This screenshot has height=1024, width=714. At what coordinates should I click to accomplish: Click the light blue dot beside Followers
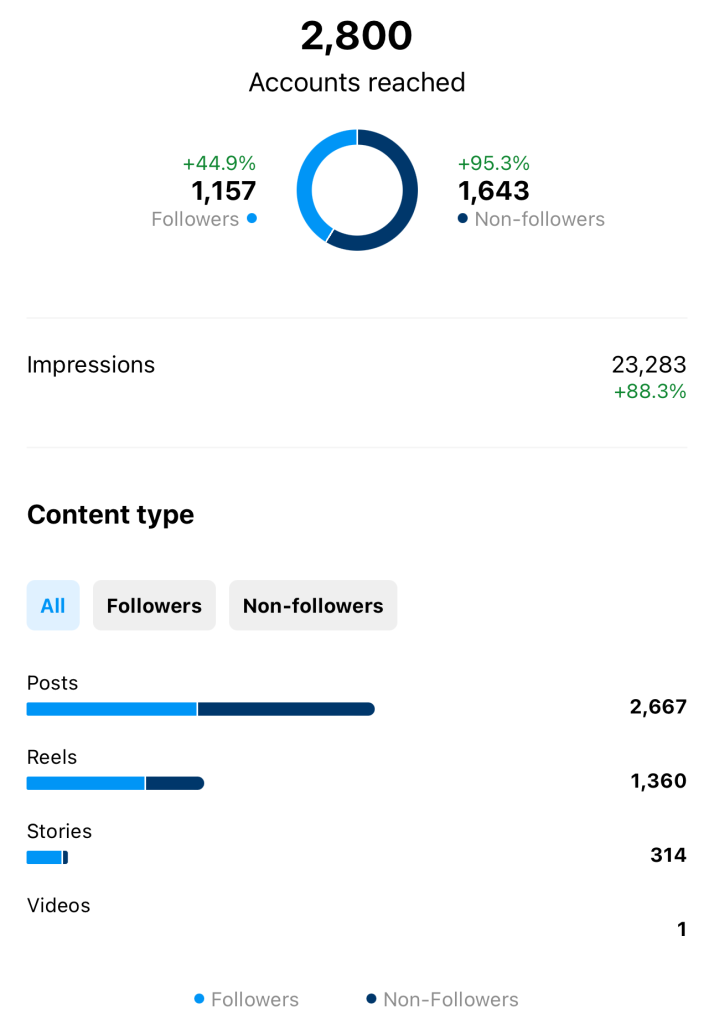tap(251, 218)
